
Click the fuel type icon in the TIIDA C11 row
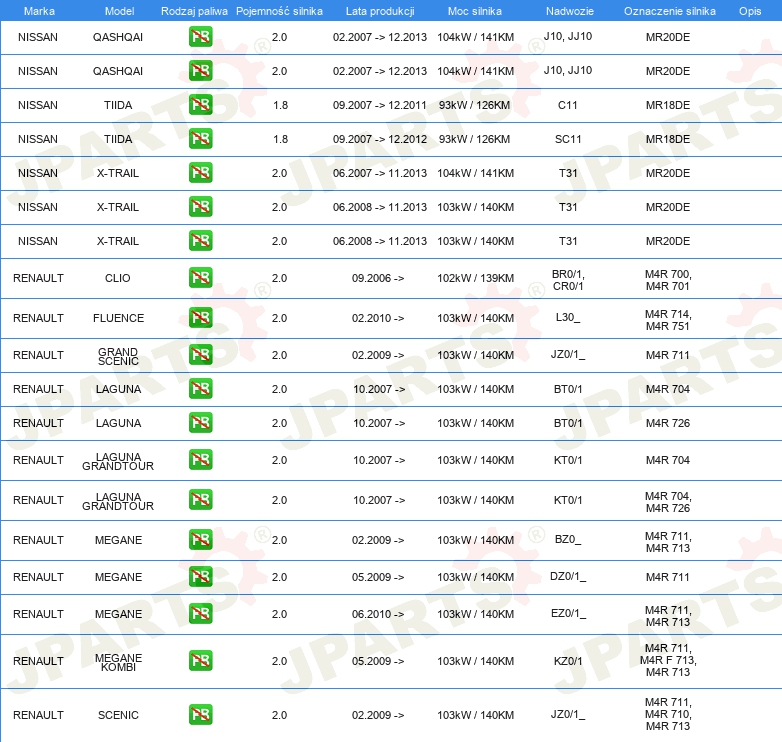pyautogui.click(x=200, y=105)
